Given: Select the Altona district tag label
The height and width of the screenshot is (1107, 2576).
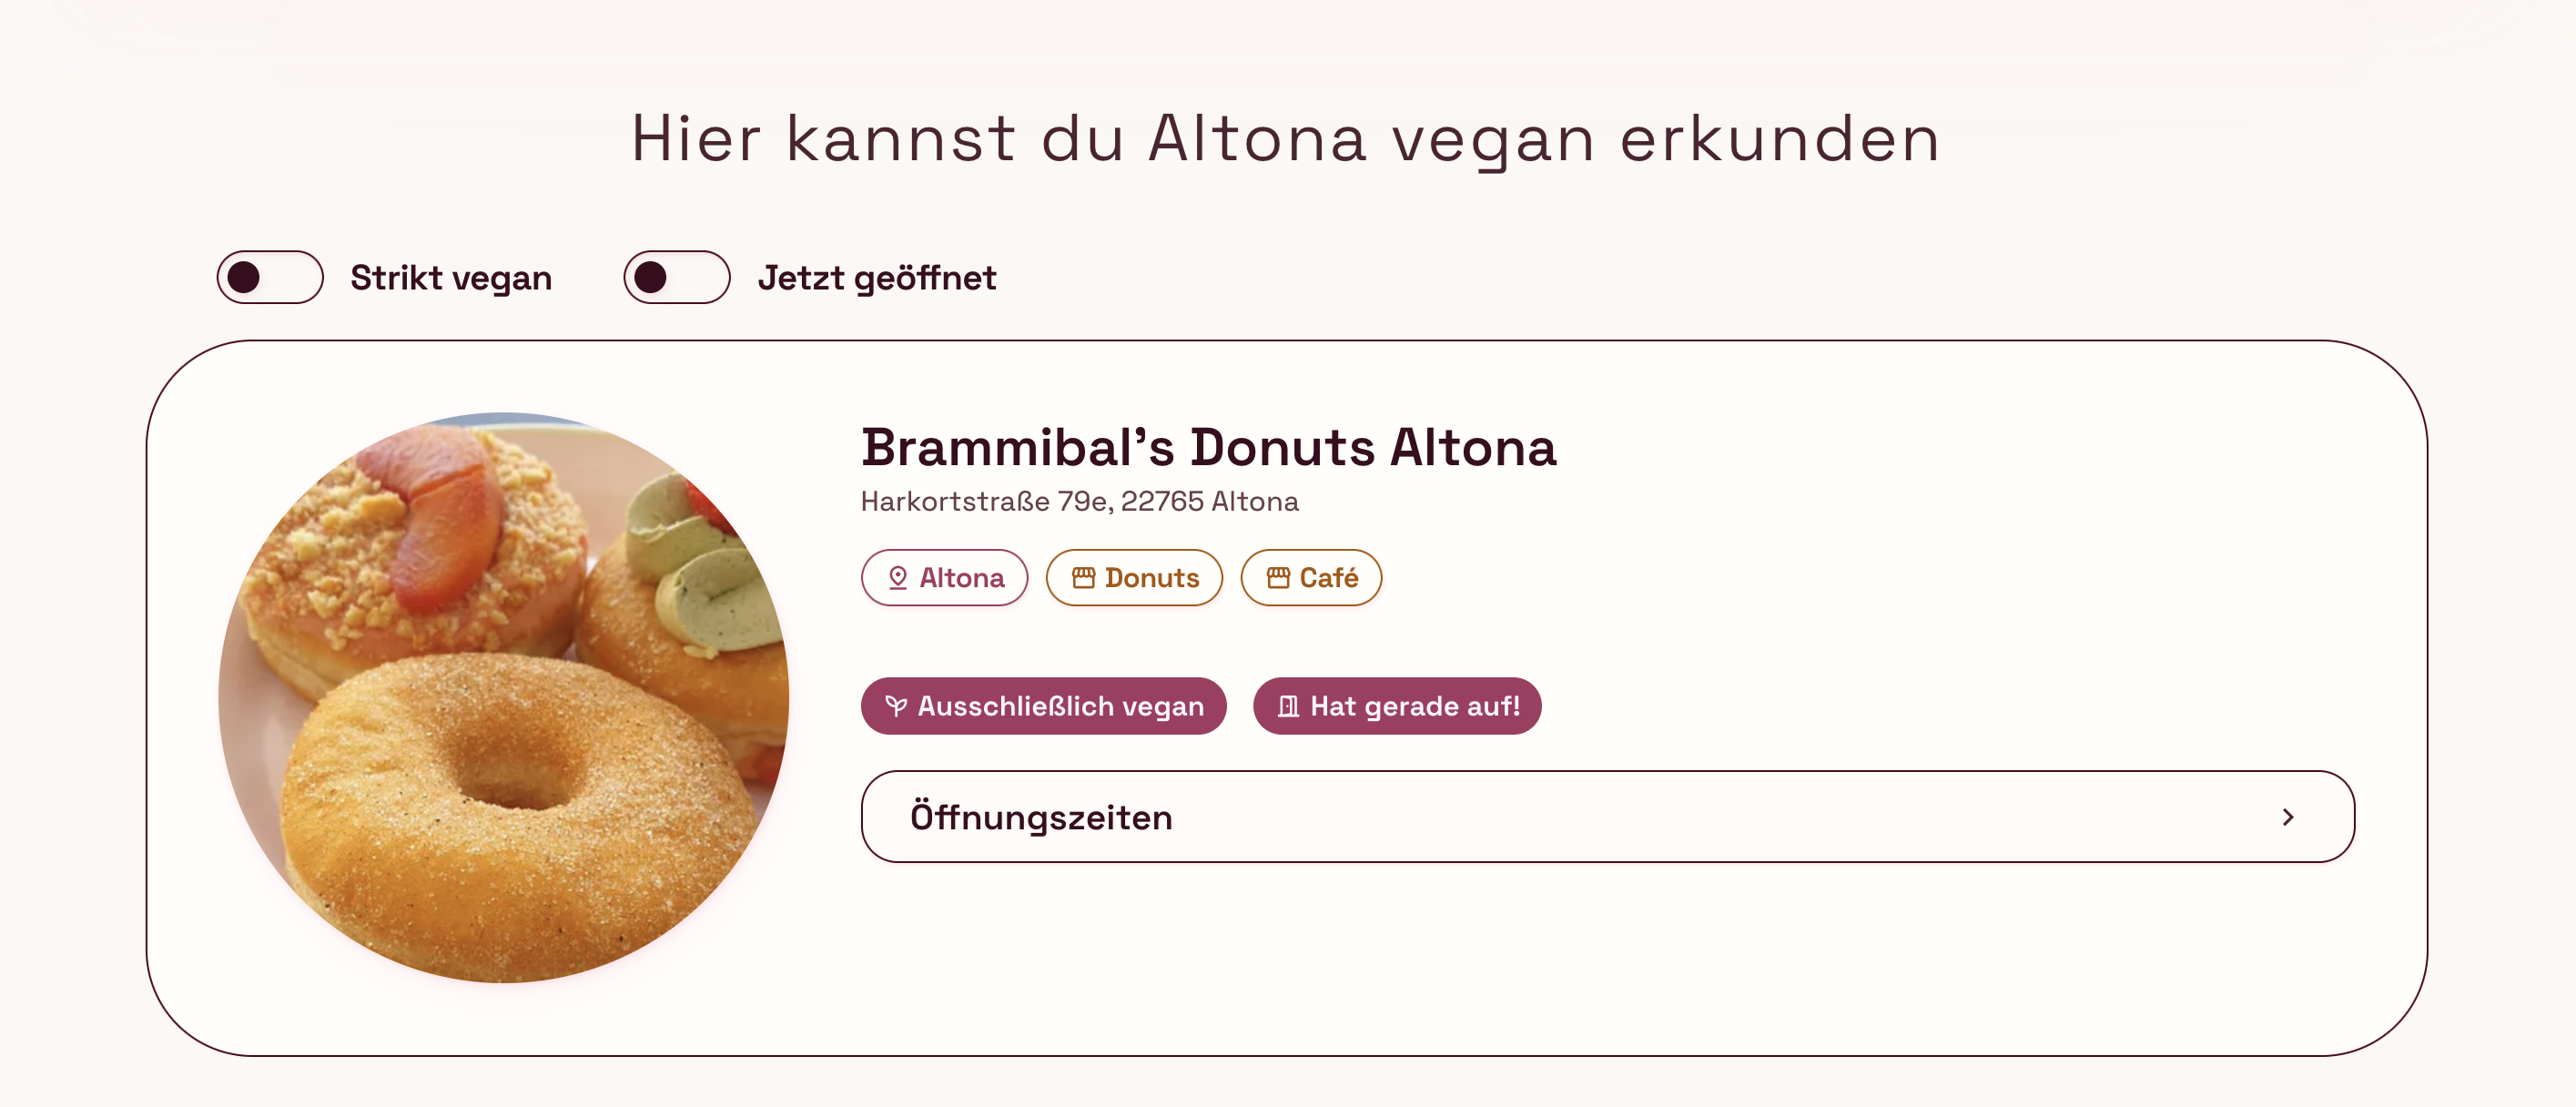Looking at the screenshot, I should pyautogui.click(x=962, y=578).
